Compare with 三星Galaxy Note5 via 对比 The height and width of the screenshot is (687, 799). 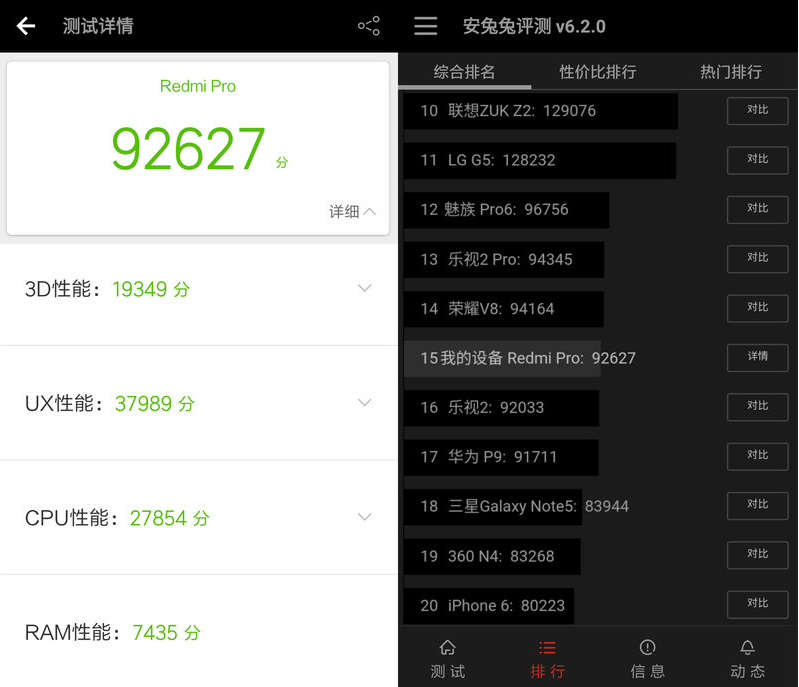point(758,506)
